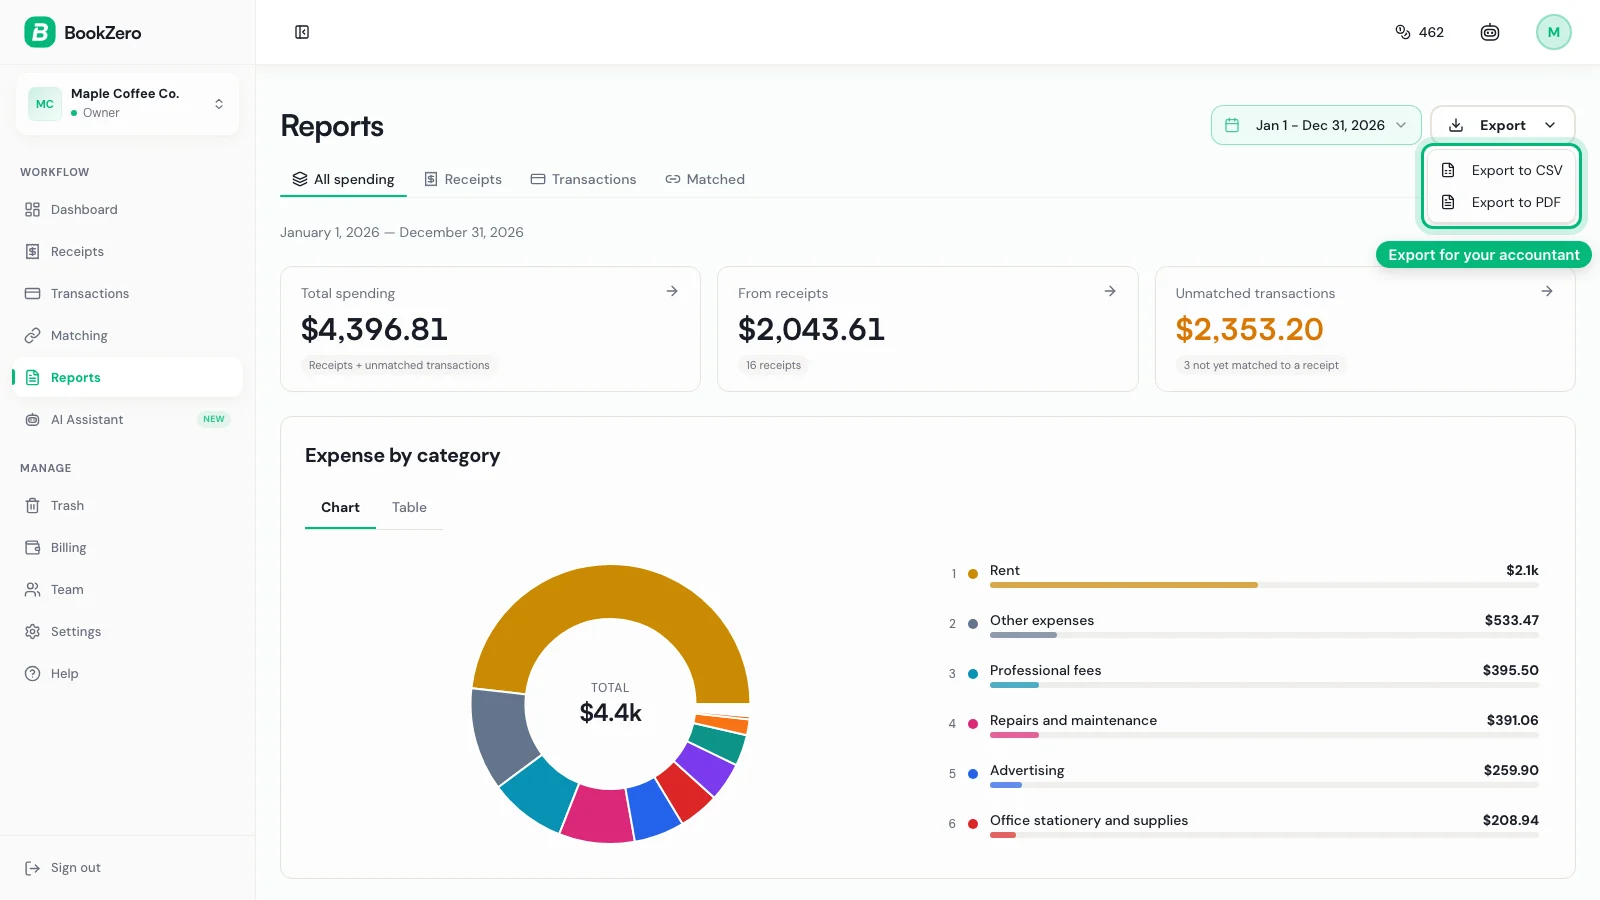Click the Rent category row
The image size is (1600, 900).
1244,575
